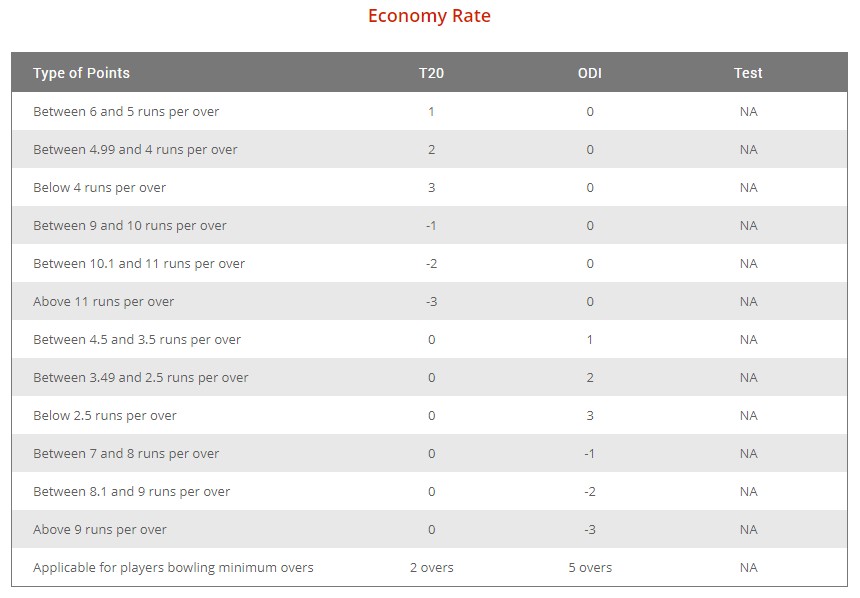This screenshot has width=860, height=598.
Task: Click 'Between 8.1 and 9 runs per over' label
Action: coord(132,492)
